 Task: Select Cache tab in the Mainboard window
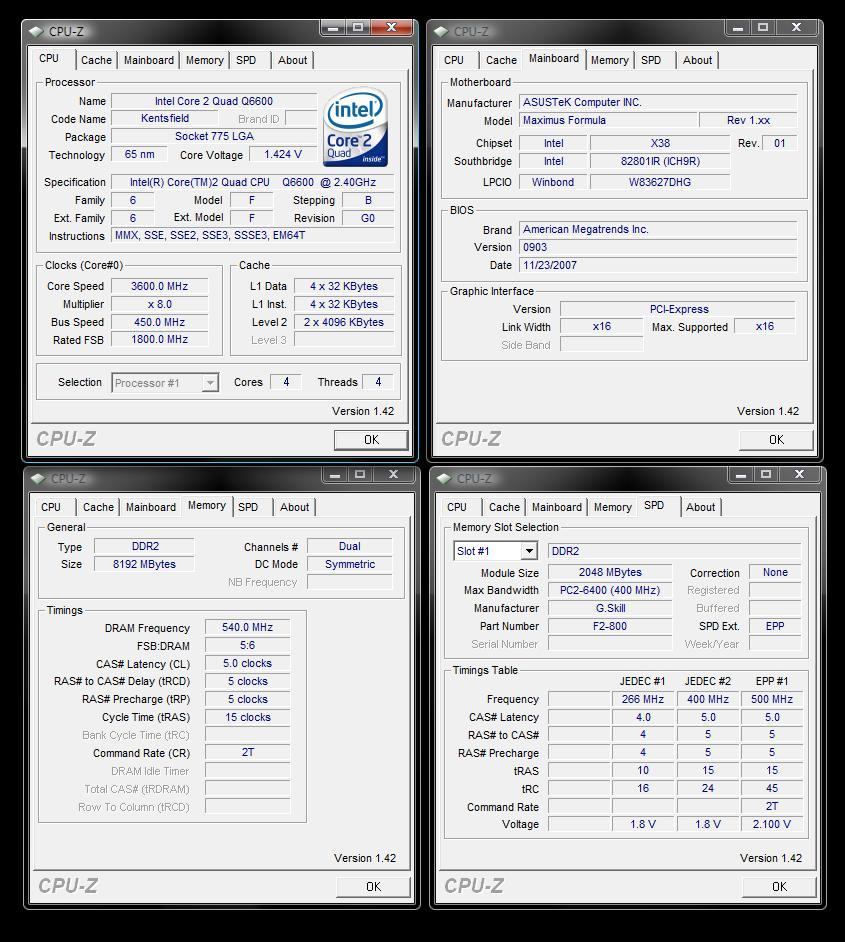(501, 60)
